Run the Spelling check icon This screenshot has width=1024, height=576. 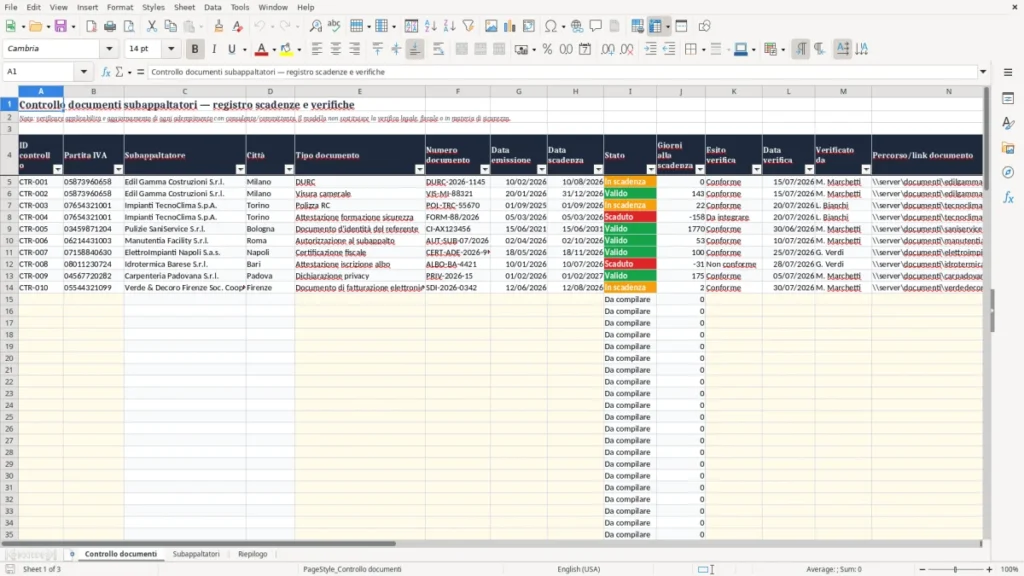point(334,26)
